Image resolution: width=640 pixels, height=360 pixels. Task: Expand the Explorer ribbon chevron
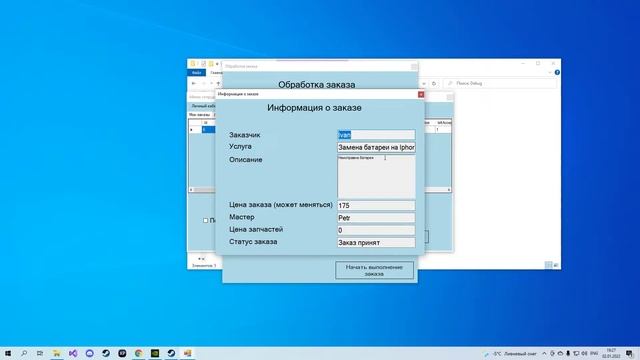click(550, 73)
